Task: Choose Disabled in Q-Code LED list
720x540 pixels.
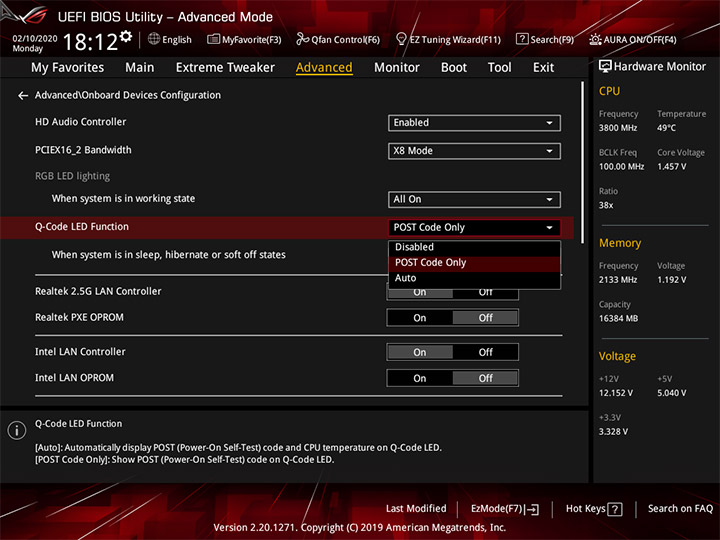Action: tap(474, 247)
